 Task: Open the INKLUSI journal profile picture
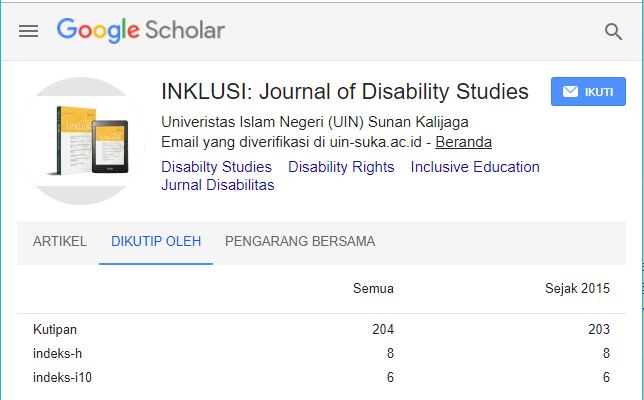81,141
